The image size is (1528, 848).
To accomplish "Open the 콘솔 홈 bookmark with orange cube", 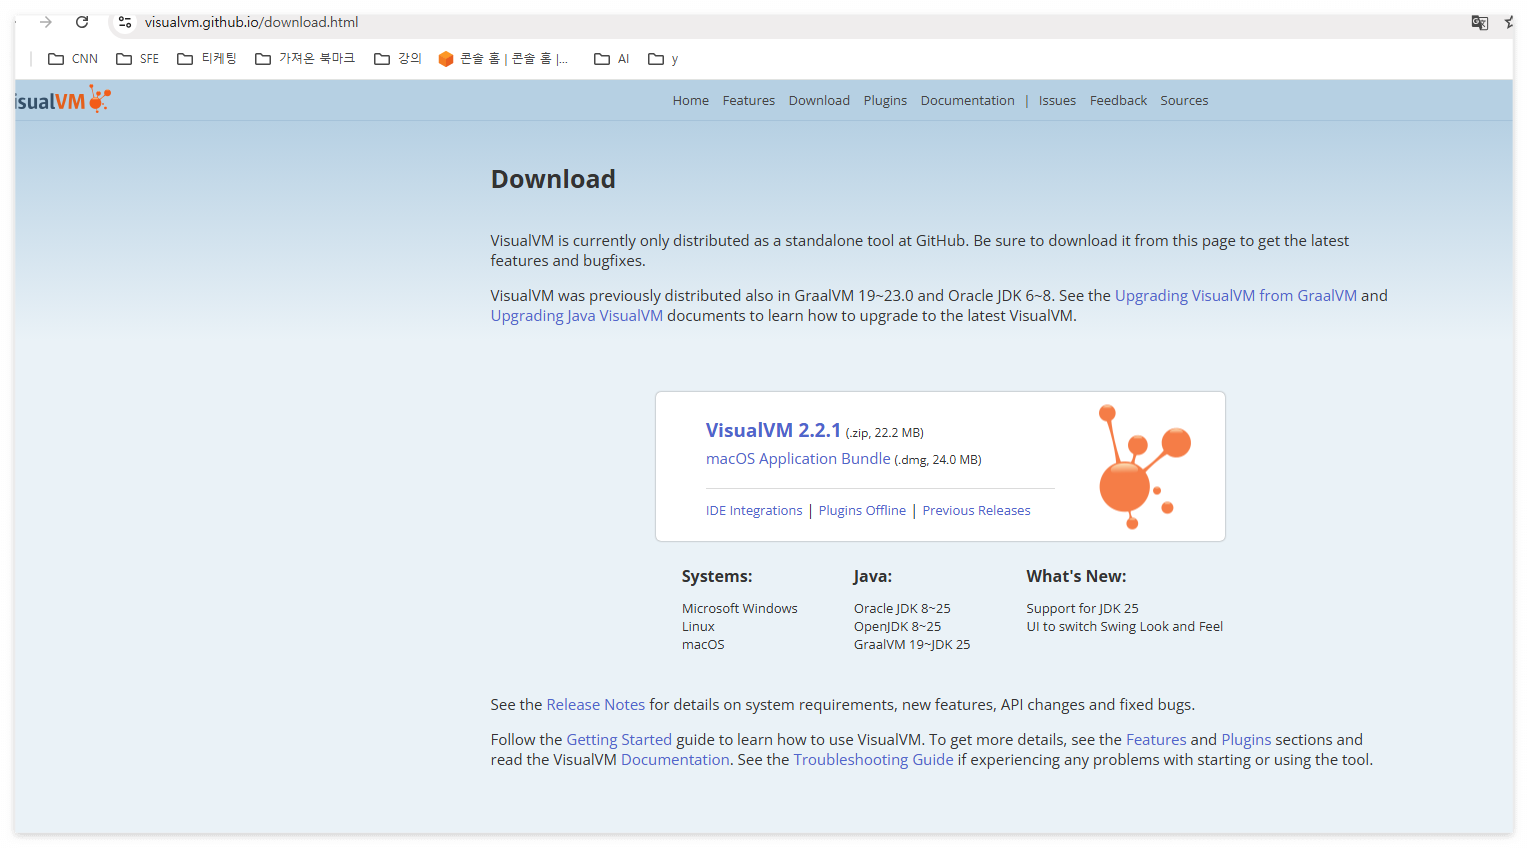I will 503,59.
